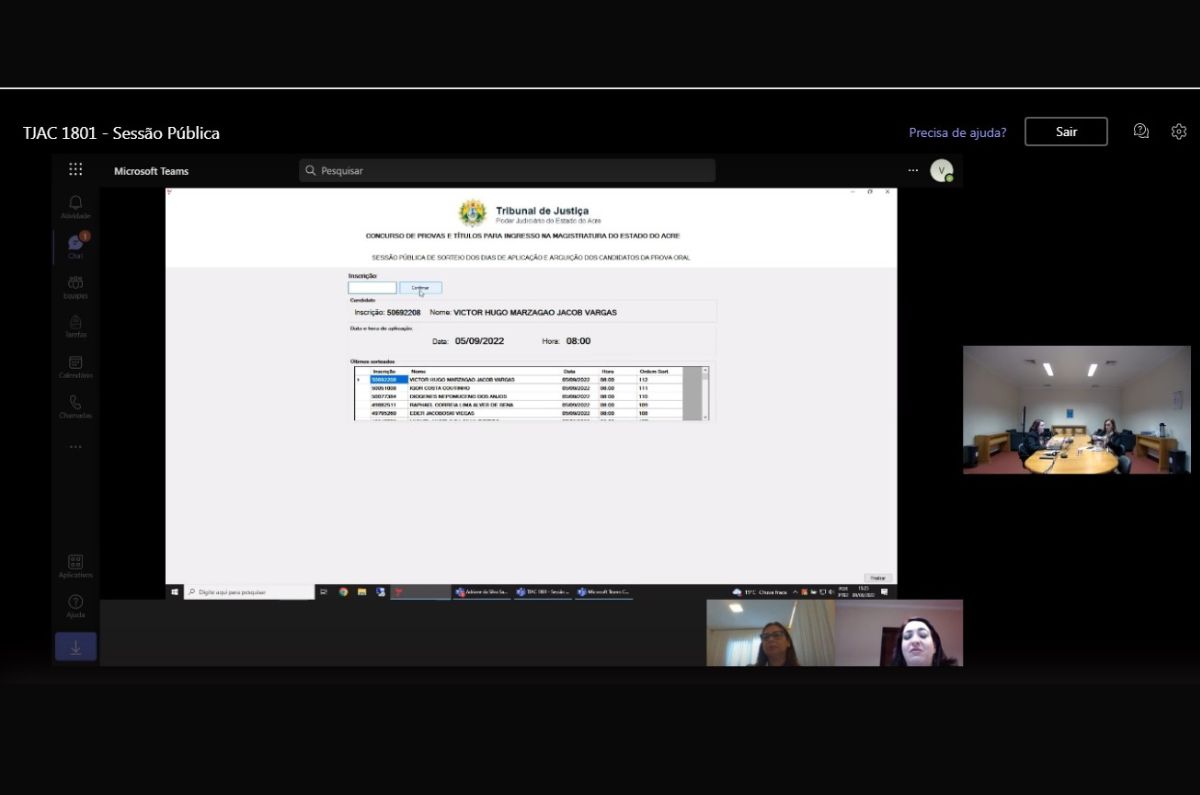Open Atividade notifications in Teams sidebar
Image resolution: width=1200 pixels, height=795 pixels.
76,206
